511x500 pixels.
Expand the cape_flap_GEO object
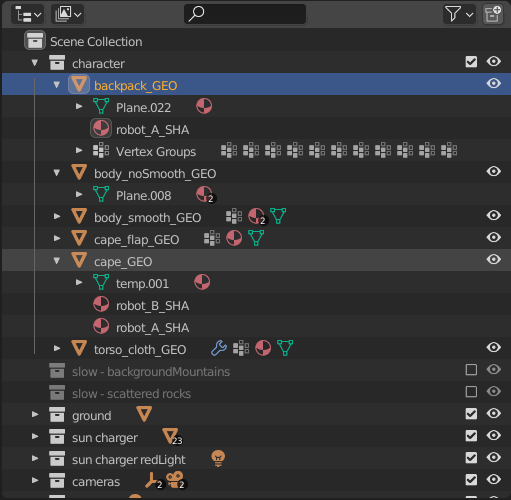coord(57,238)
